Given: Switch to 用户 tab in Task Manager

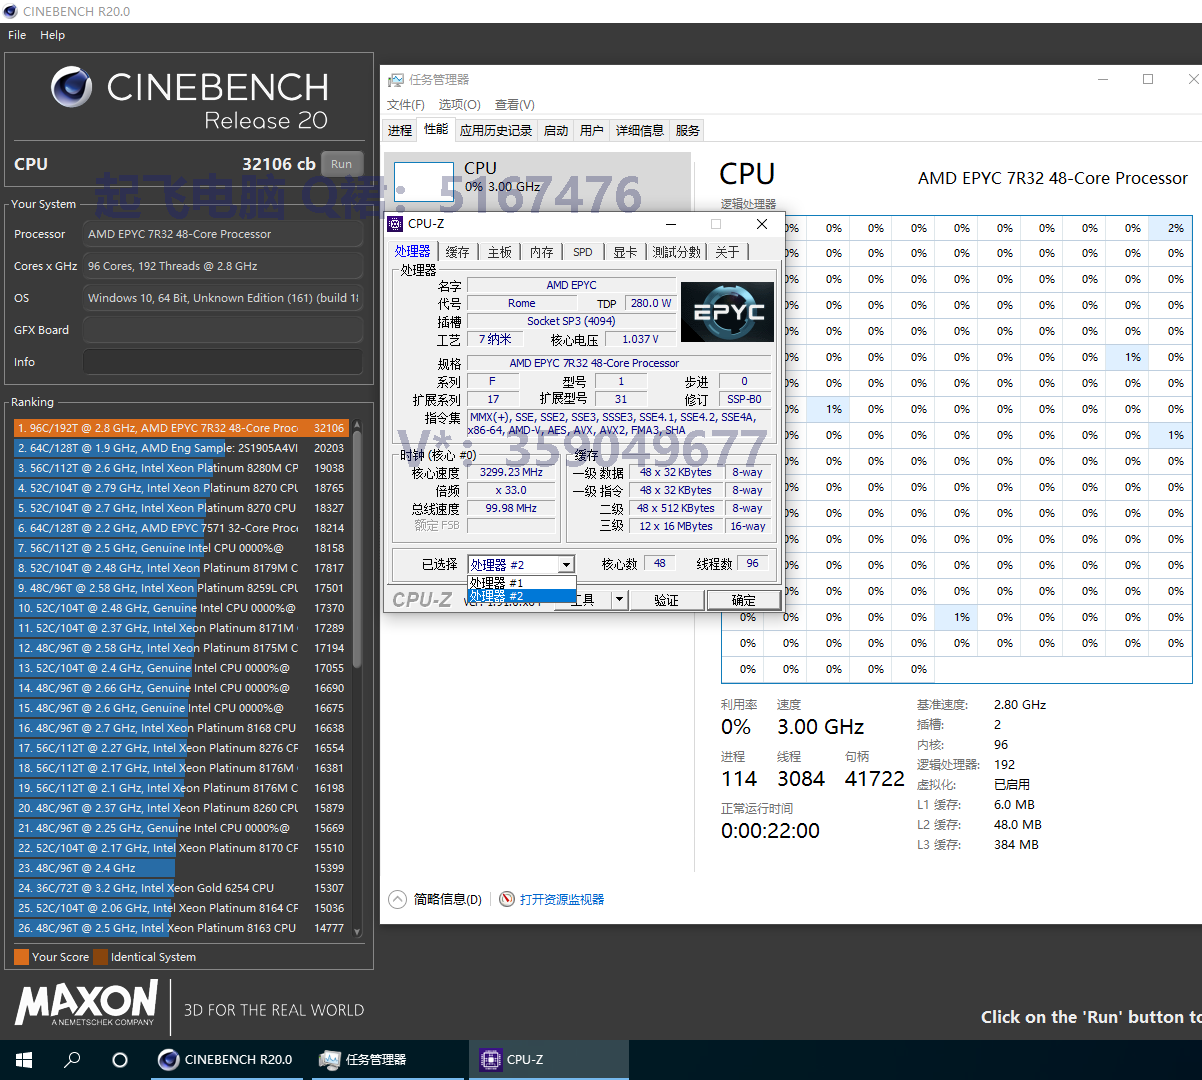Looking at the screenshot, I should point(592,130).
